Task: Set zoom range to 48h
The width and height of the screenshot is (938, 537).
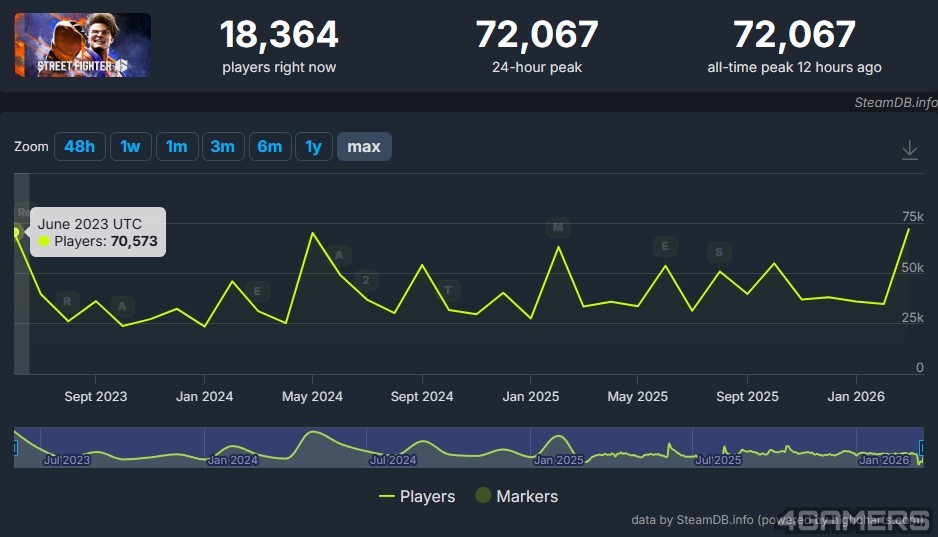Action: 79,147
